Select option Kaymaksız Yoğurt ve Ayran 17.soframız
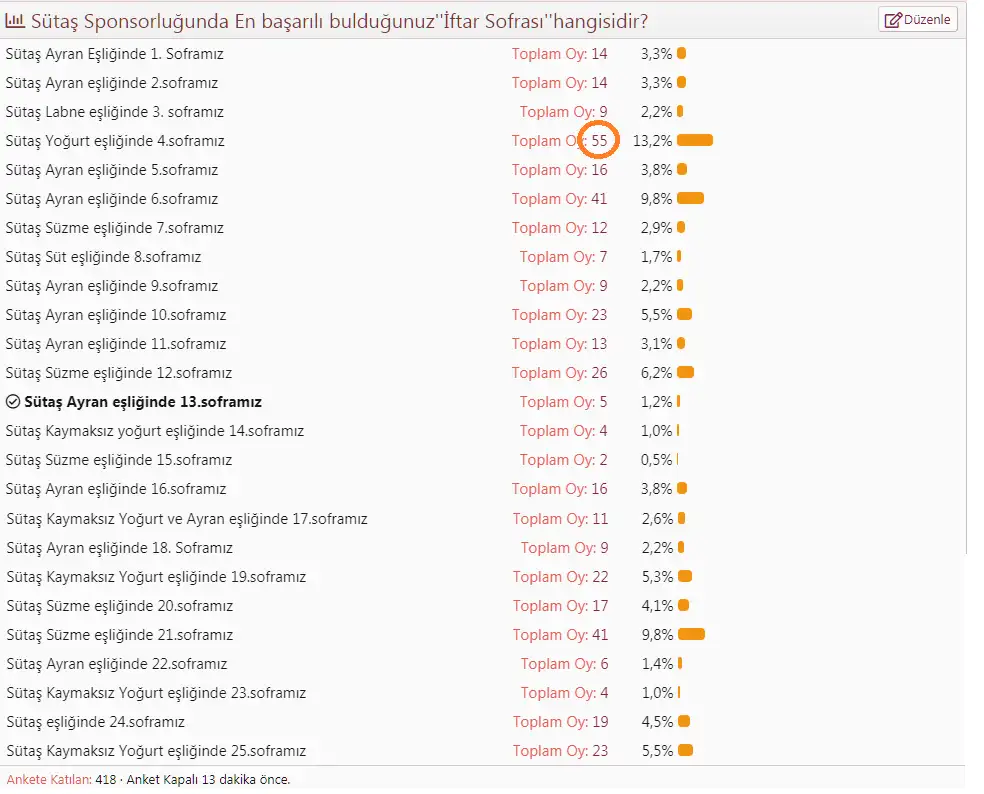The height and width of the screenshot is (794, 984). [x=187, y=519]
